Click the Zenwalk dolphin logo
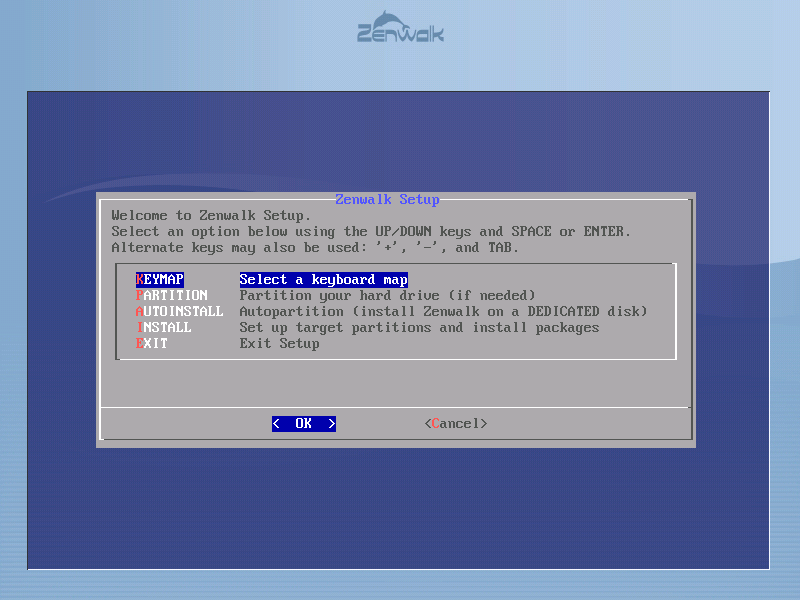 (x=401, y=27)
